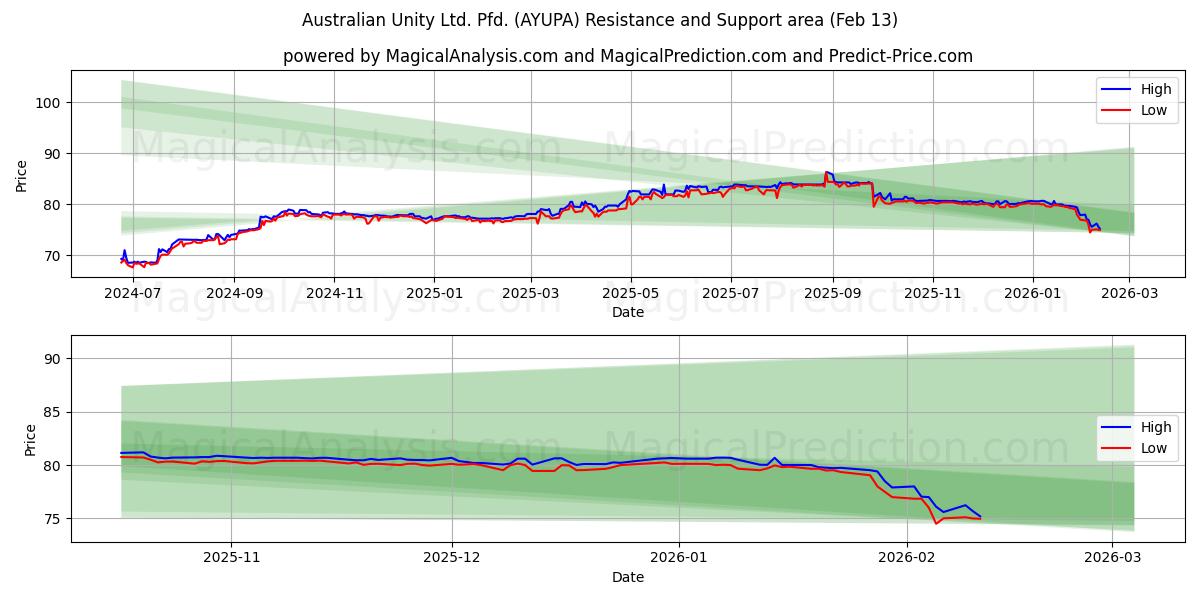
Task: Click the '2025-01' tick on top chart
Action: pos(433,293)
